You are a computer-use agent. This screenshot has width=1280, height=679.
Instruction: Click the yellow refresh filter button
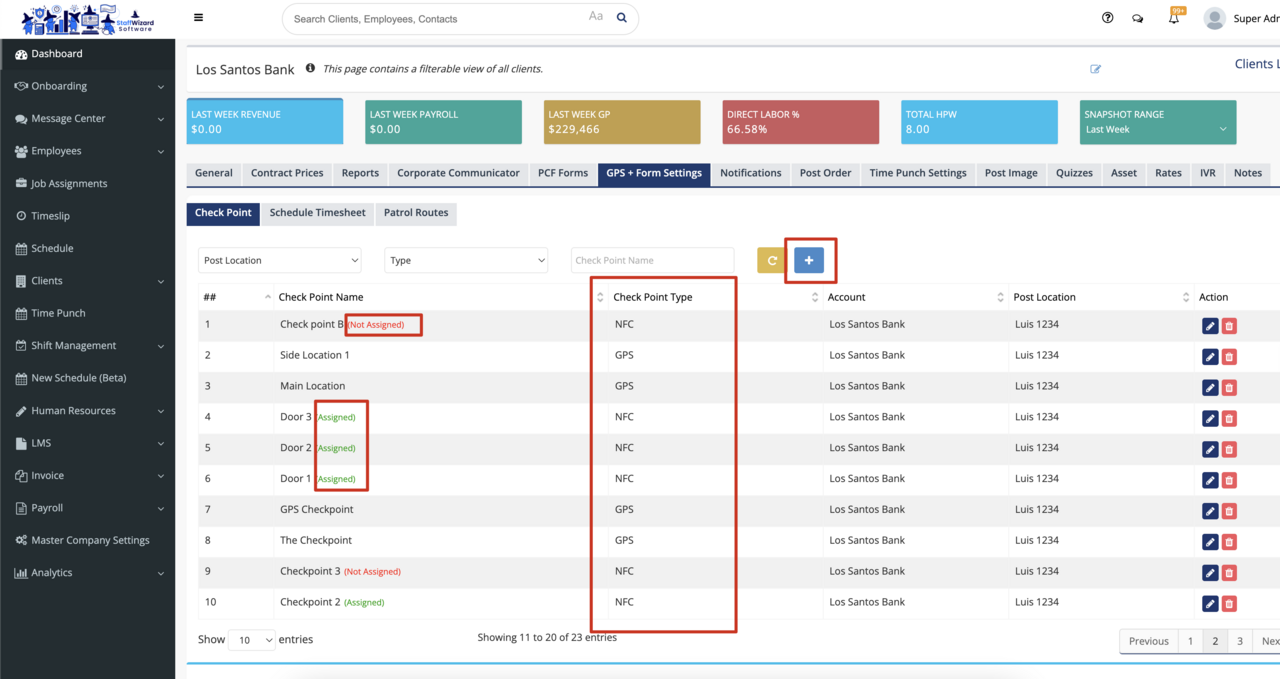[x=771, y=260]
